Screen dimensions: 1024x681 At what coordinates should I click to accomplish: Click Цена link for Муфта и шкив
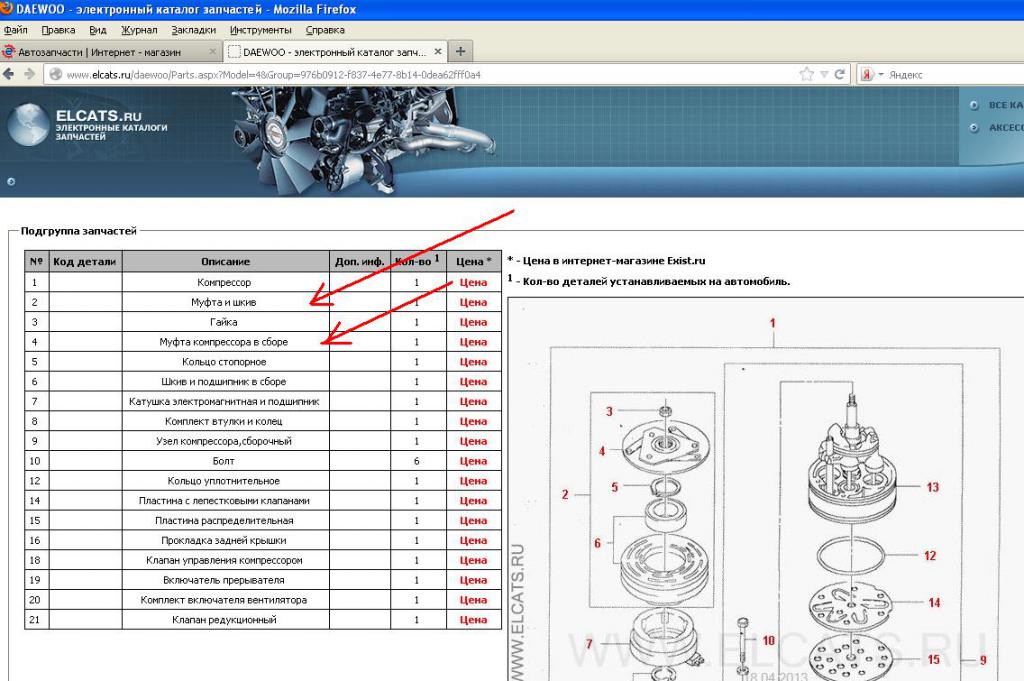click(473, 302)
